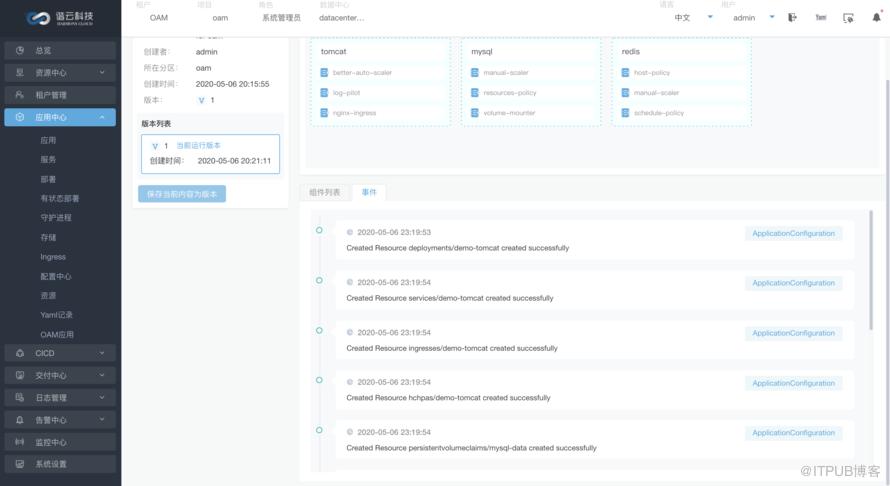Viewport: 890px width, 486px height.
Task: Click the 租户管理 user icon
Action: [x=20, y=95]
